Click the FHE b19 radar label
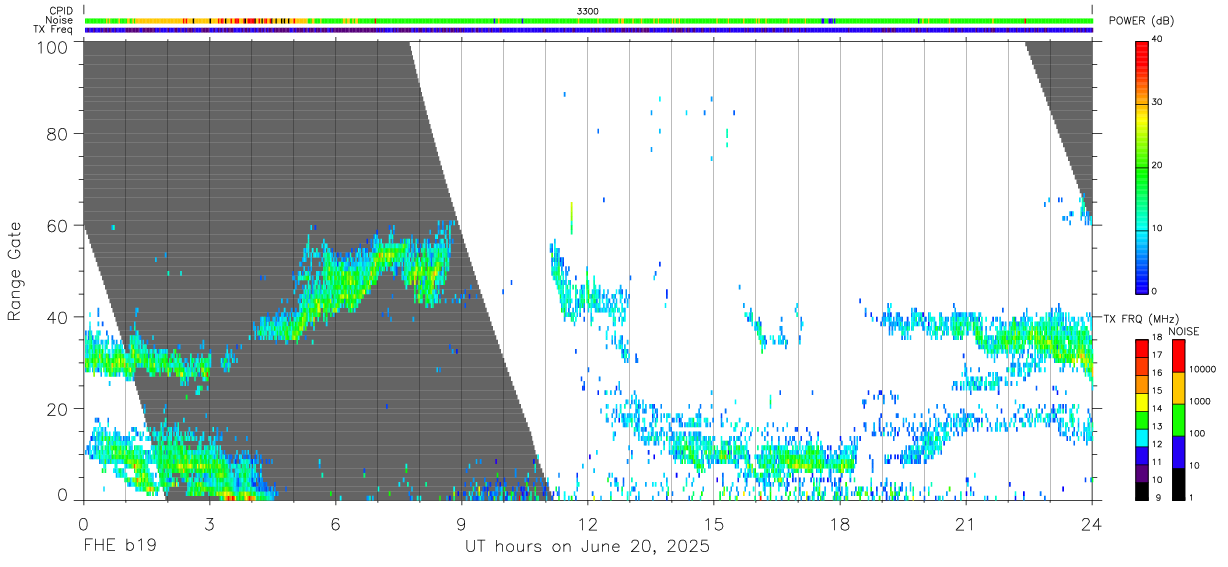1228x567 pixels. pyautogui.click(x=119, y=547)
